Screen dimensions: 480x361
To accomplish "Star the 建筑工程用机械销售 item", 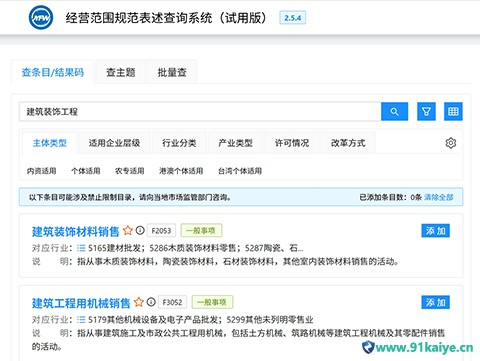I will tap(139, 302).
